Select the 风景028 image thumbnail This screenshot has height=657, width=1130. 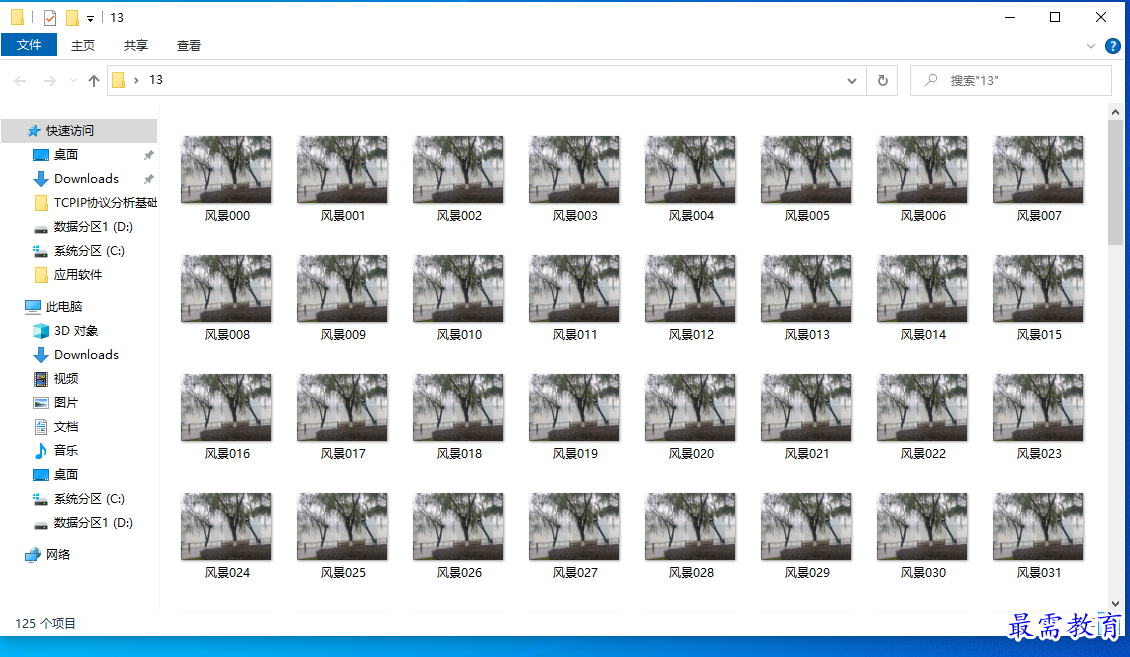coord(690,527)
